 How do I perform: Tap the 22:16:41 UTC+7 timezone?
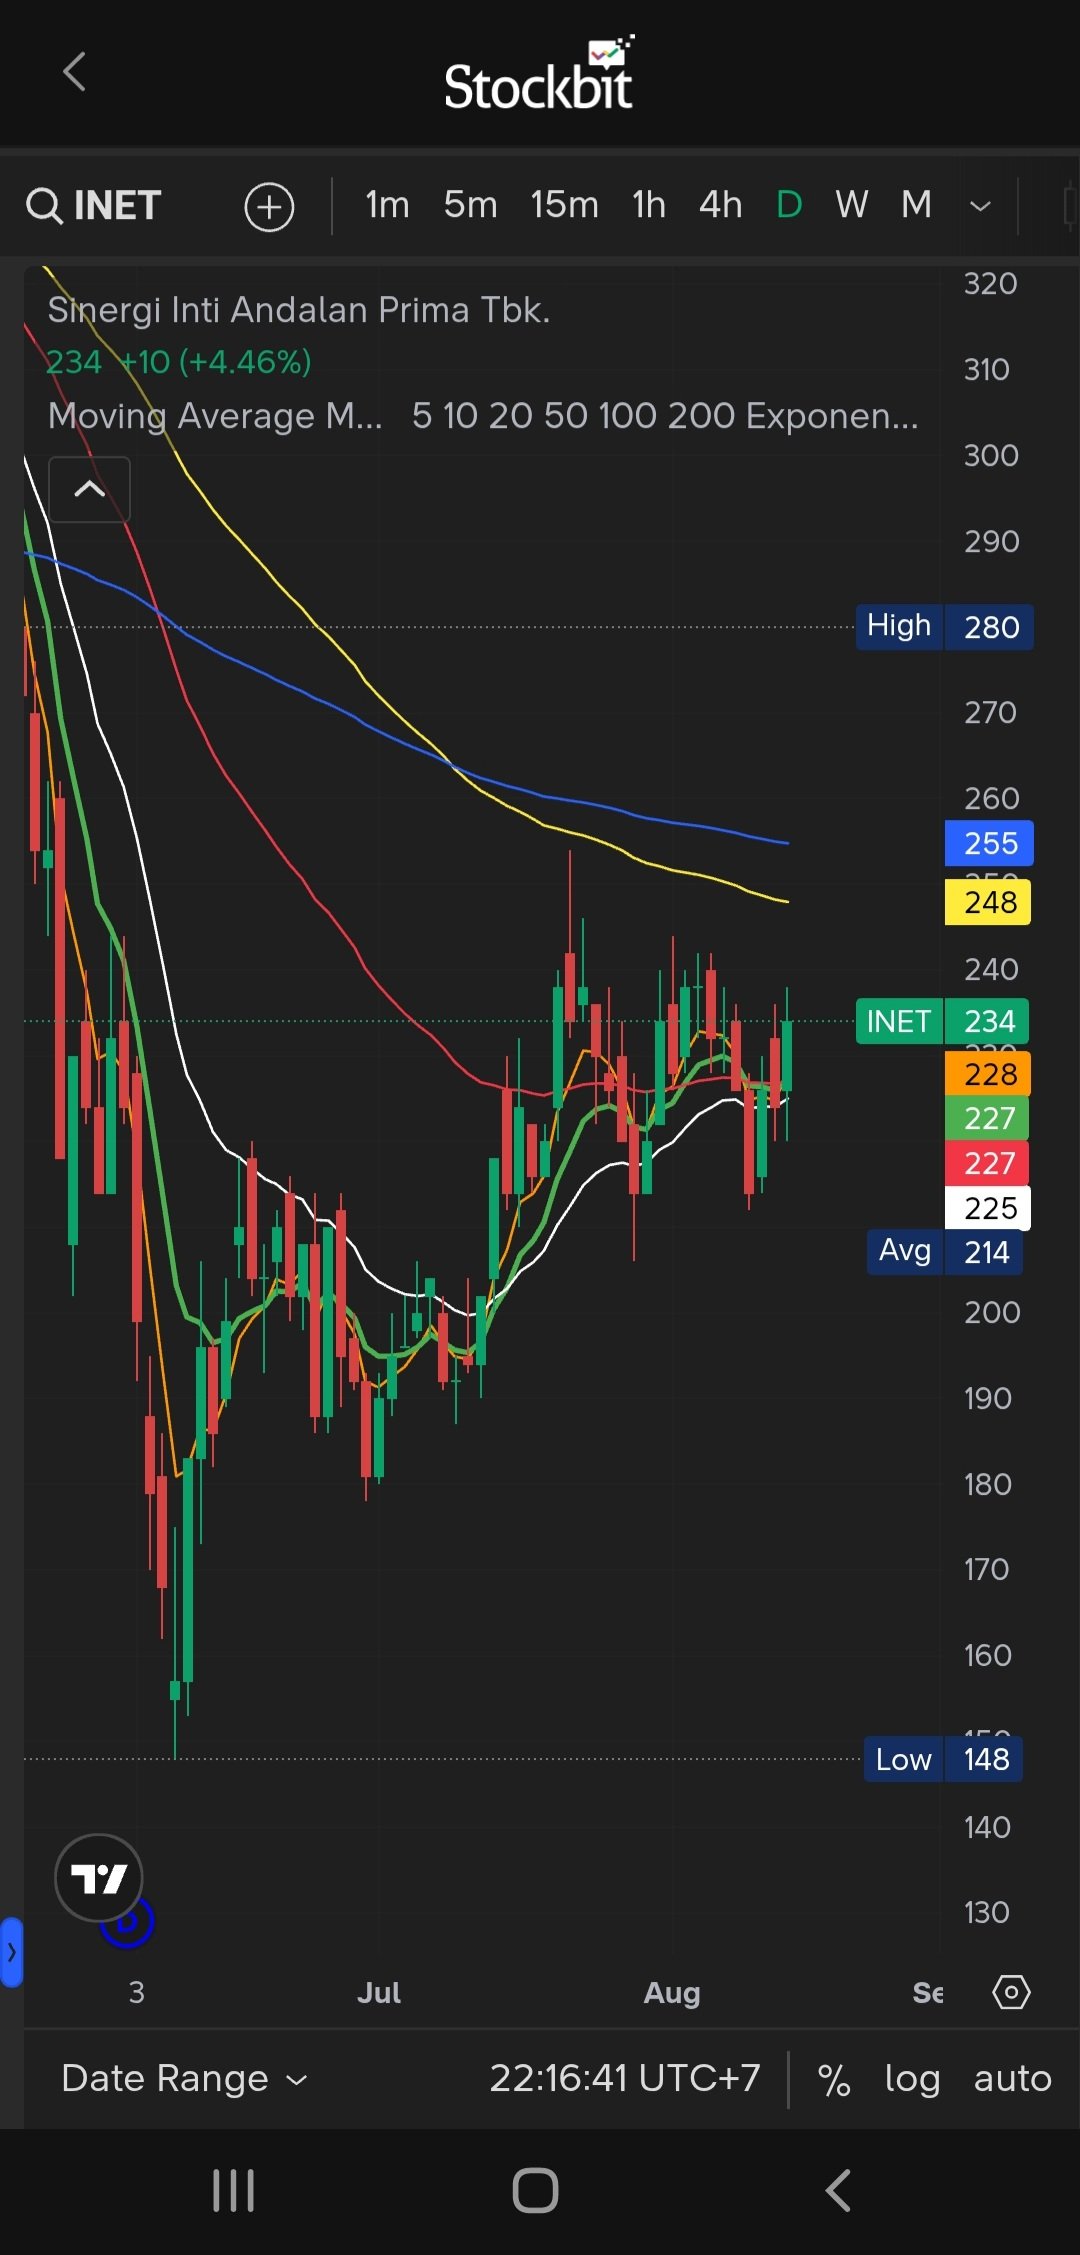[x=624, y=2078]
